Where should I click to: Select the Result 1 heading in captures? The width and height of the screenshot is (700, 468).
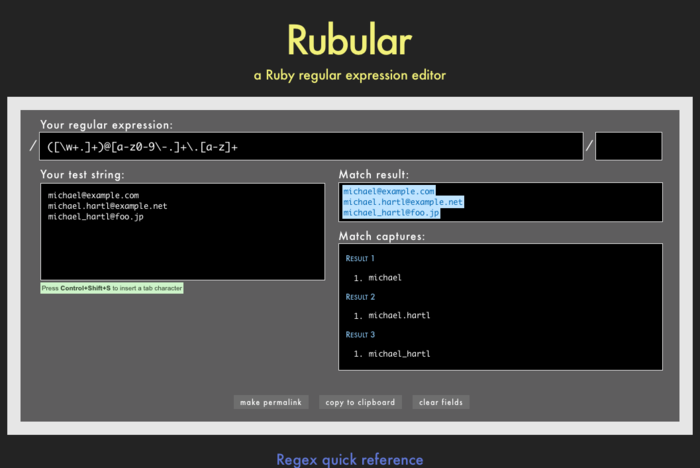point(361,258)
